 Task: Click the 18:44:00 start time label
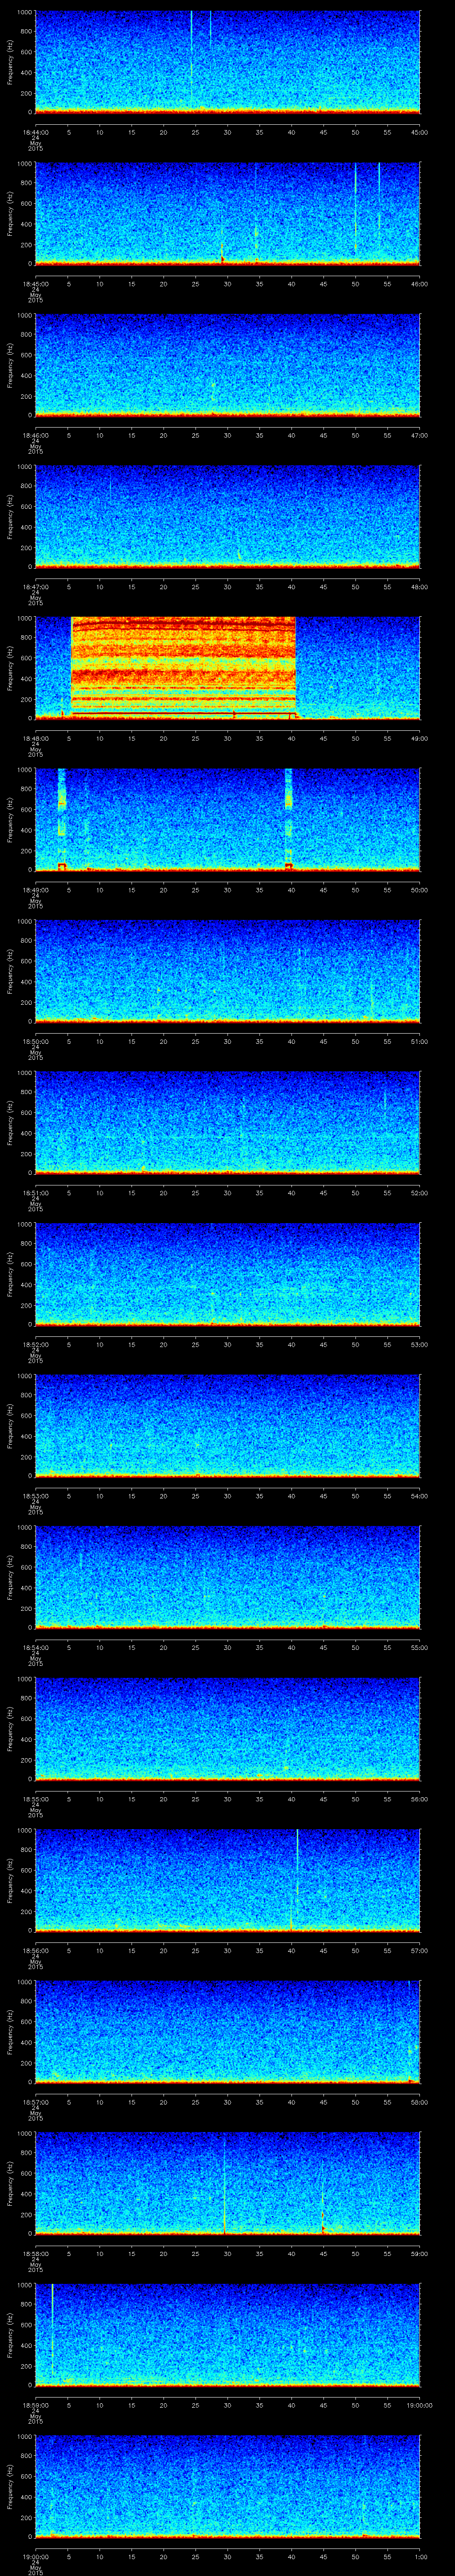click(35, 132)
